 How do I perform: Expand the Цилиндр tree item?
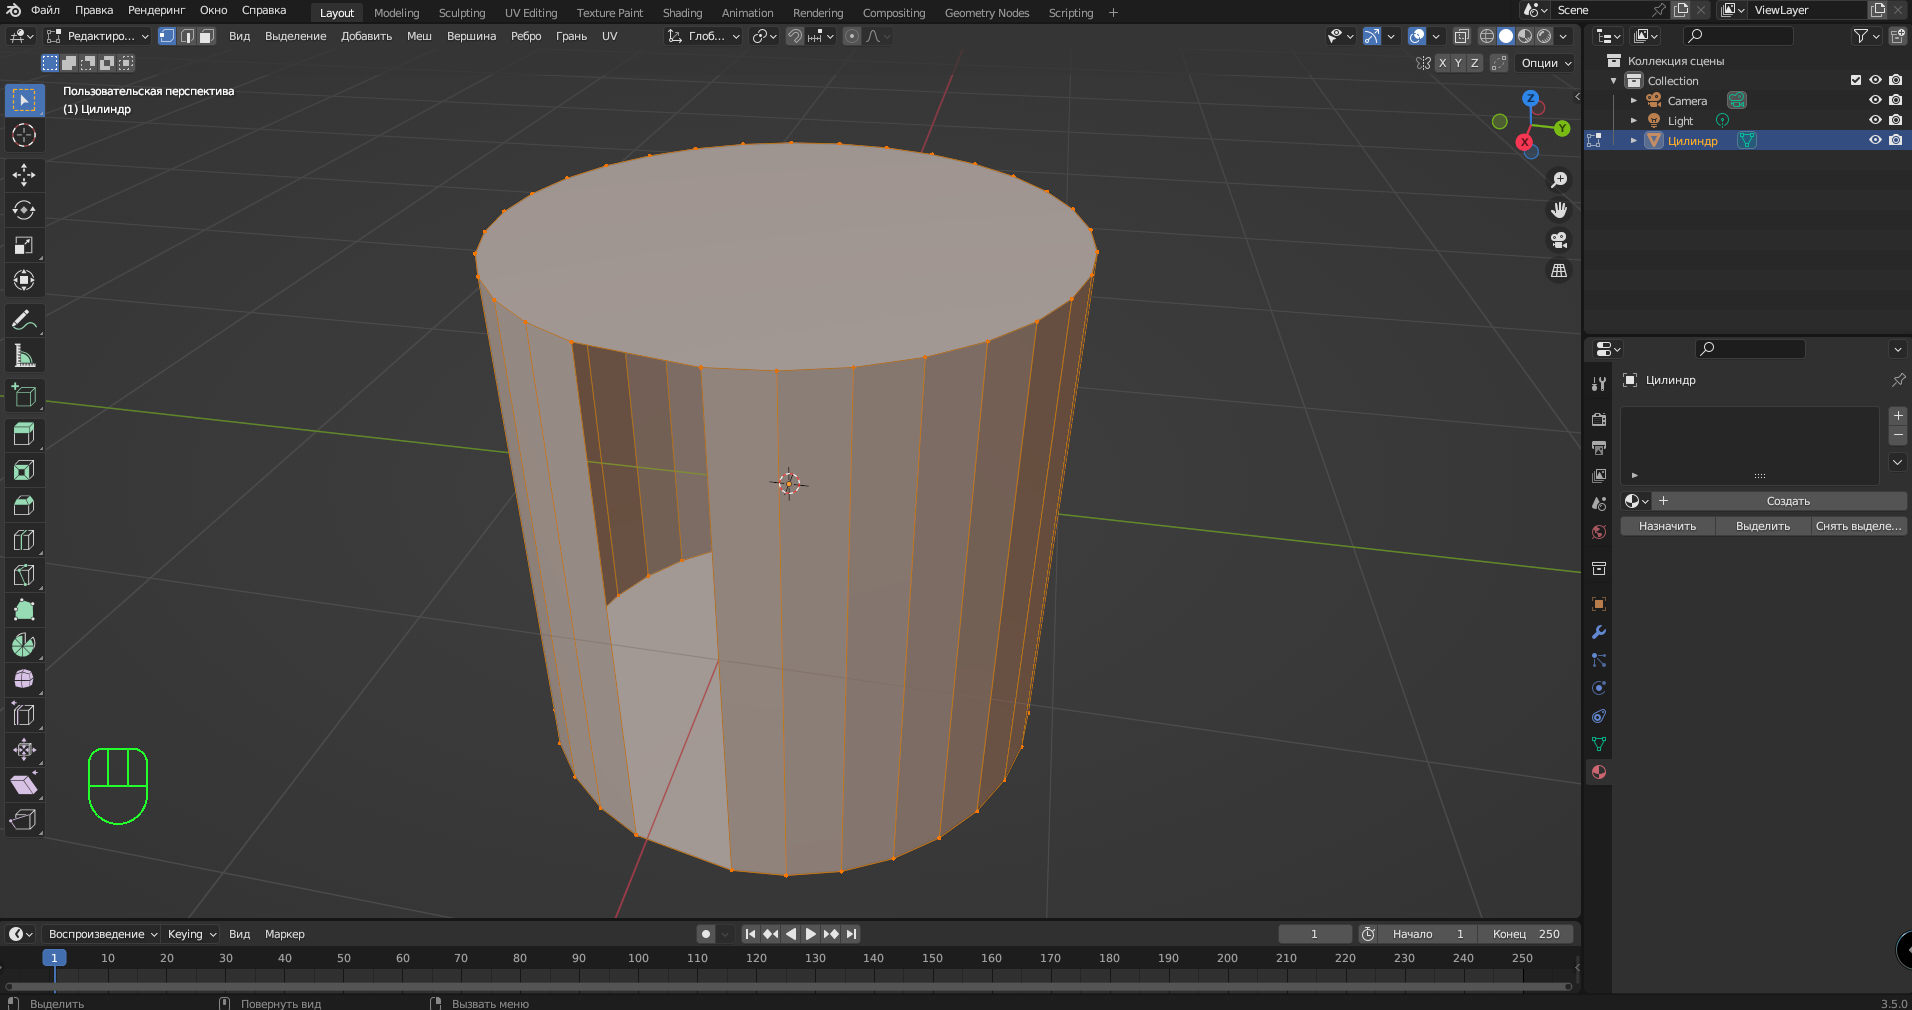(x=1634, y=140)
